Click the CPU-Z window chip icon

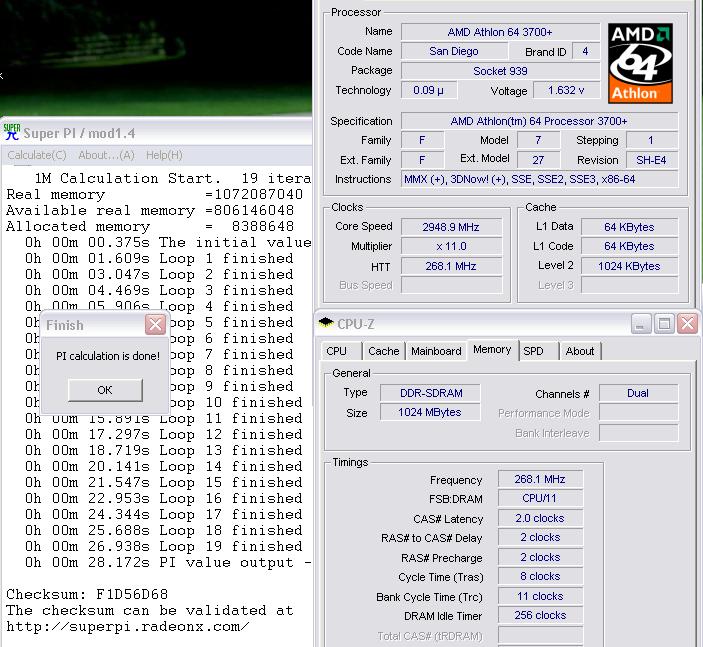(326, 323)
